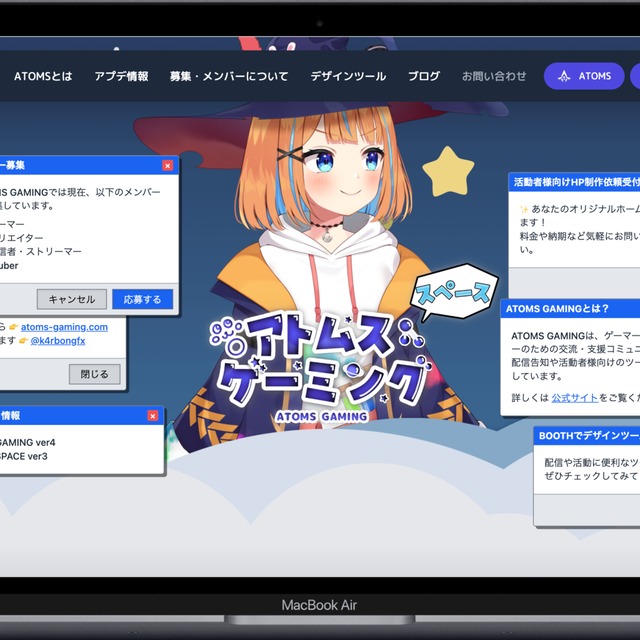The image size is (640, 640).
Task: Click the 閉じる button
Action: click(x=95, y=374)
